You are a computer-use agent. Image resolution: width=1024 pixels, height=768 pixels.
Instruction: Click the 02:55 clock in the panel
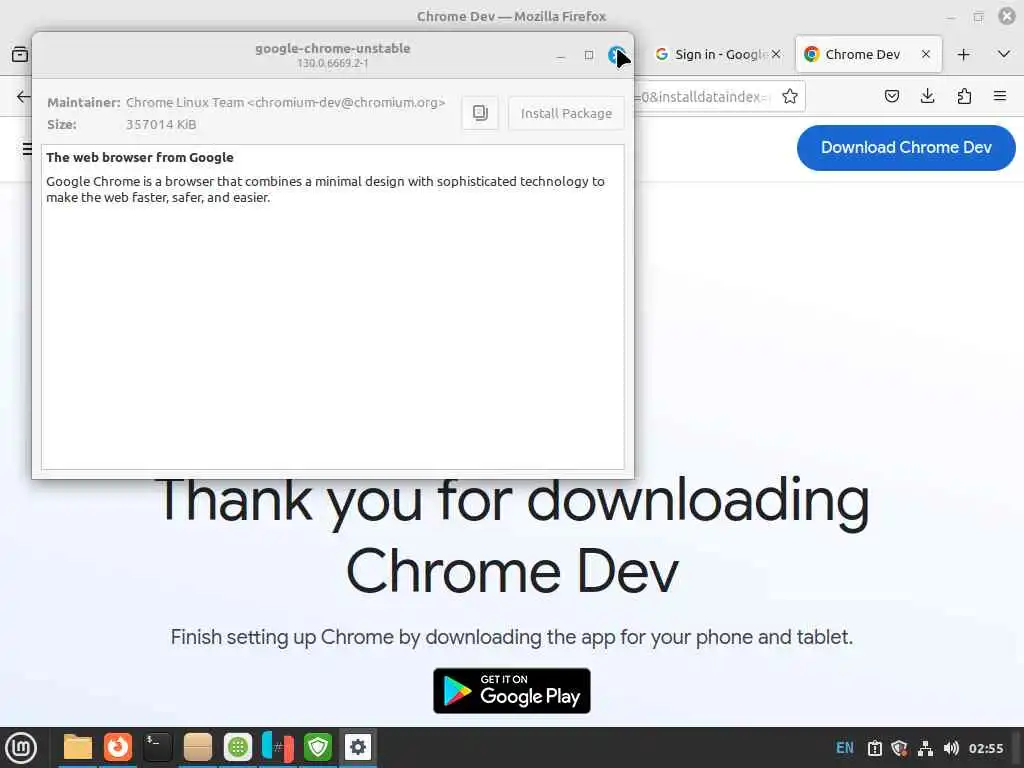point(985,748)
